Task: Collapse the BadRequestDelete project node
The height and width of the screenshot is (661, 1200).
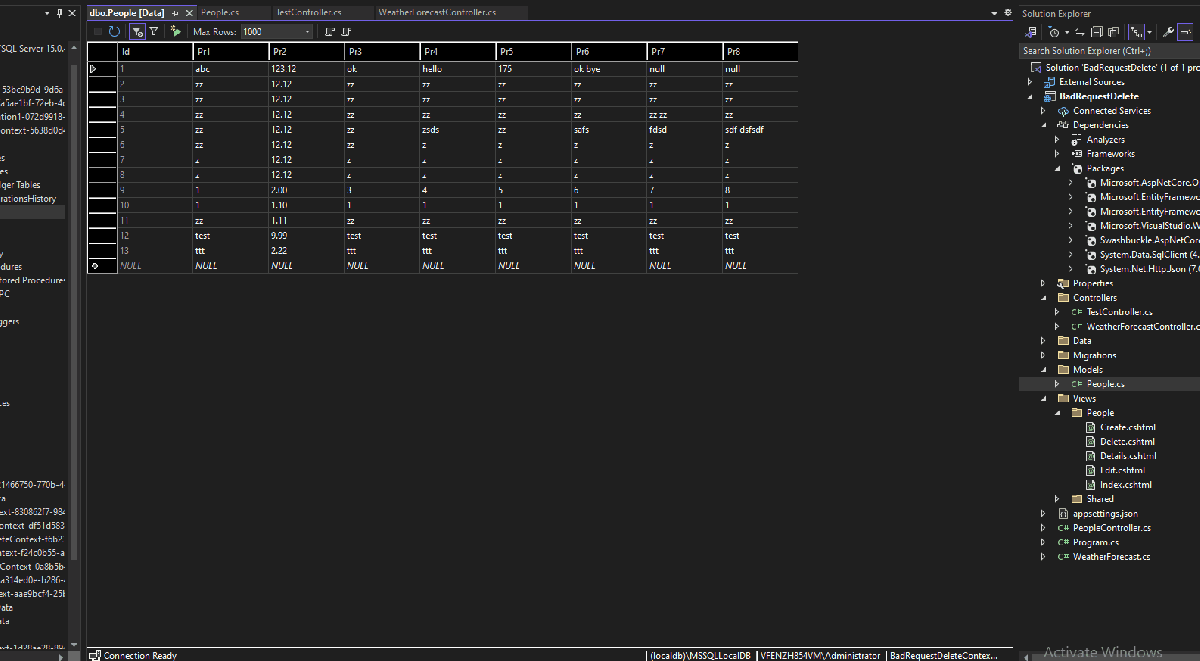Action: click(1029, 97)
